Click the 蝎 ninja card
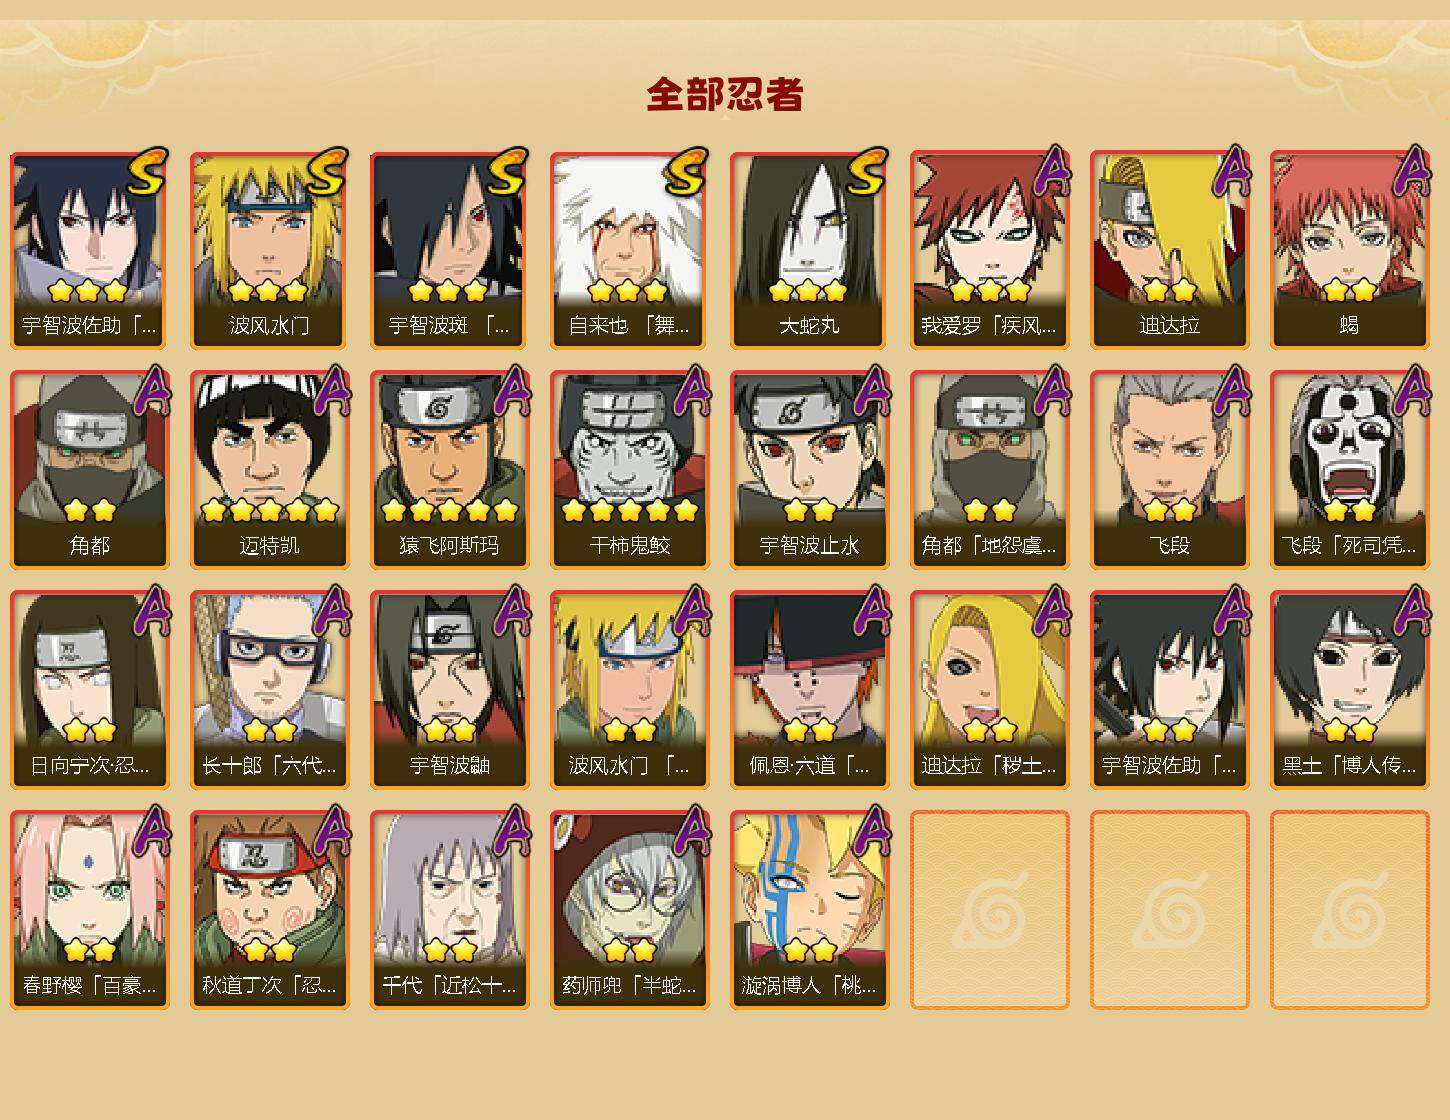Viewport: 1450px width, 1120px height. click(1349, 250)
